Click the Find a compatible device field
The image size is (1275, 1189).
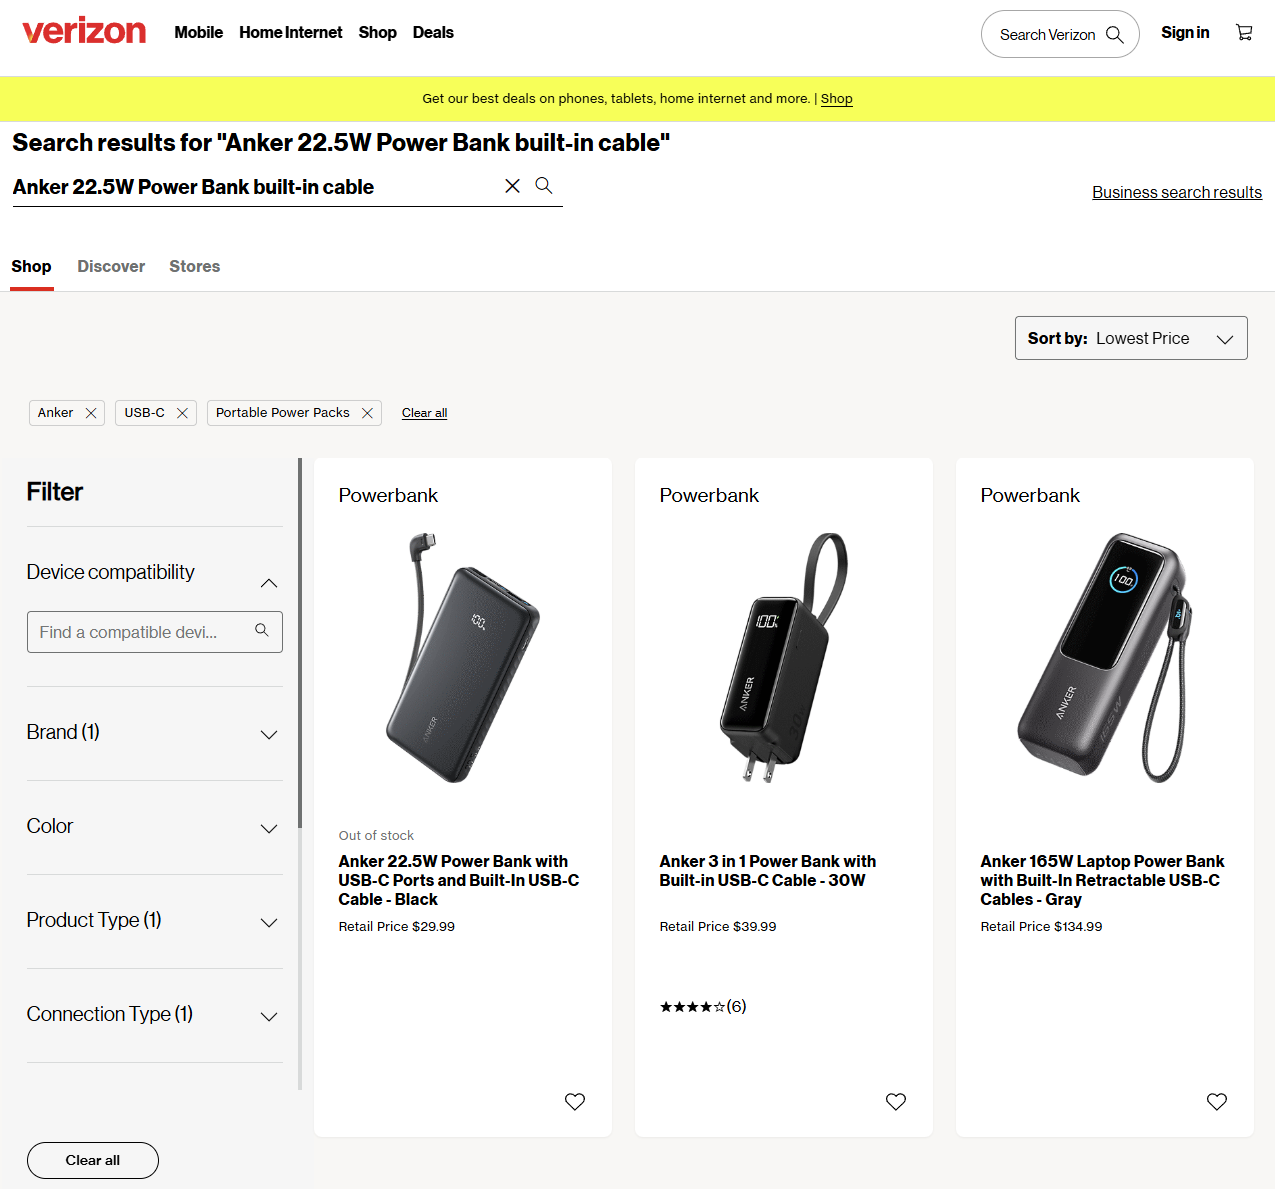[145, 632]
